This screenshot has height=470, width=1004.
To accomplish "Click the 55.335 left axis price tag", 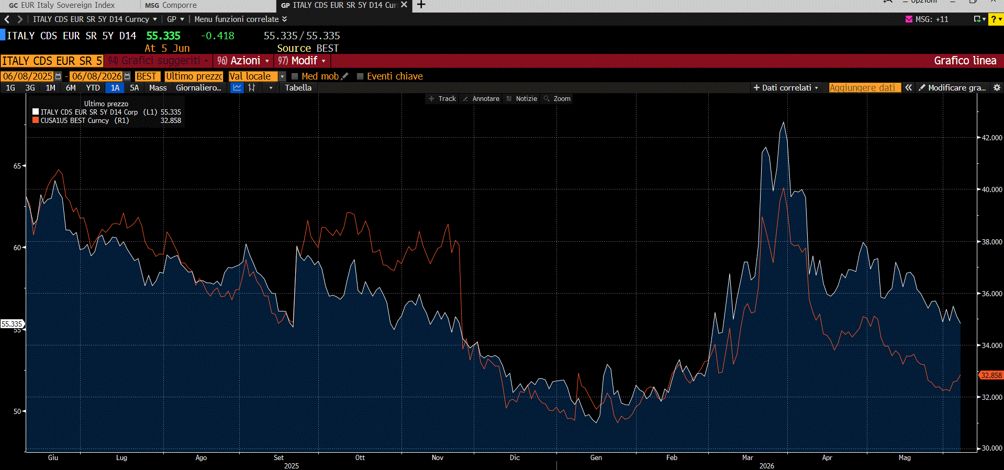I will point(11,325).
